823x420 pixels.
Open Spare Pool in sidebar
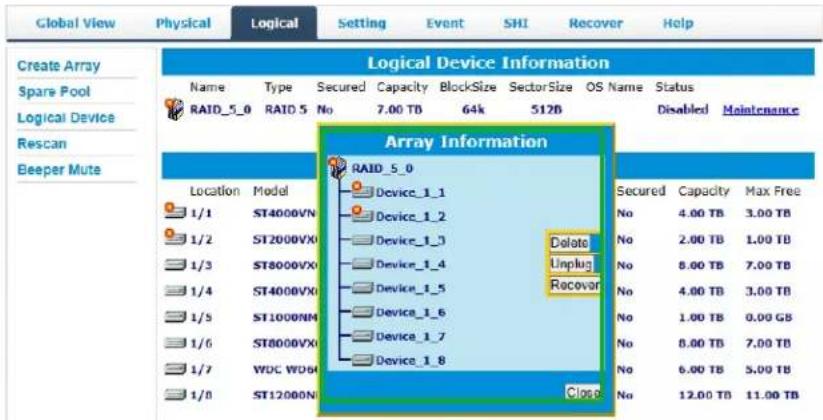[x=54, y=92]
